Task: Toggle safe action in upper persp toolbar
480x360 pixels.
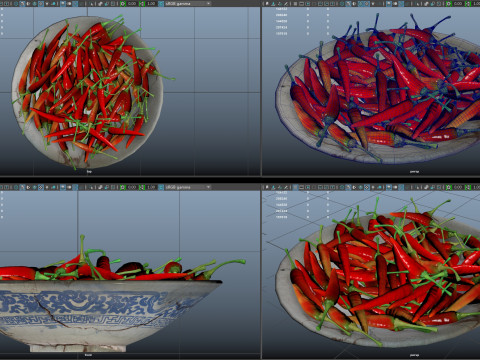Action: [x=327, y=4]
